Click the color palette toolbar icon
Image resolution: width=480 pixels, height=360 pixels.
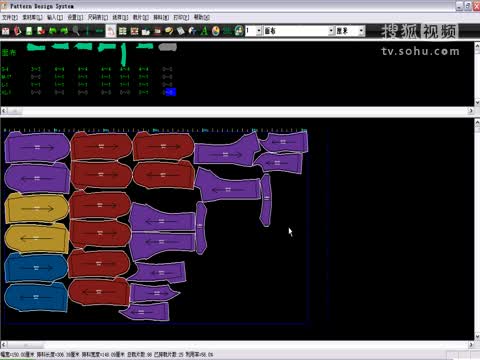point(216,31)
